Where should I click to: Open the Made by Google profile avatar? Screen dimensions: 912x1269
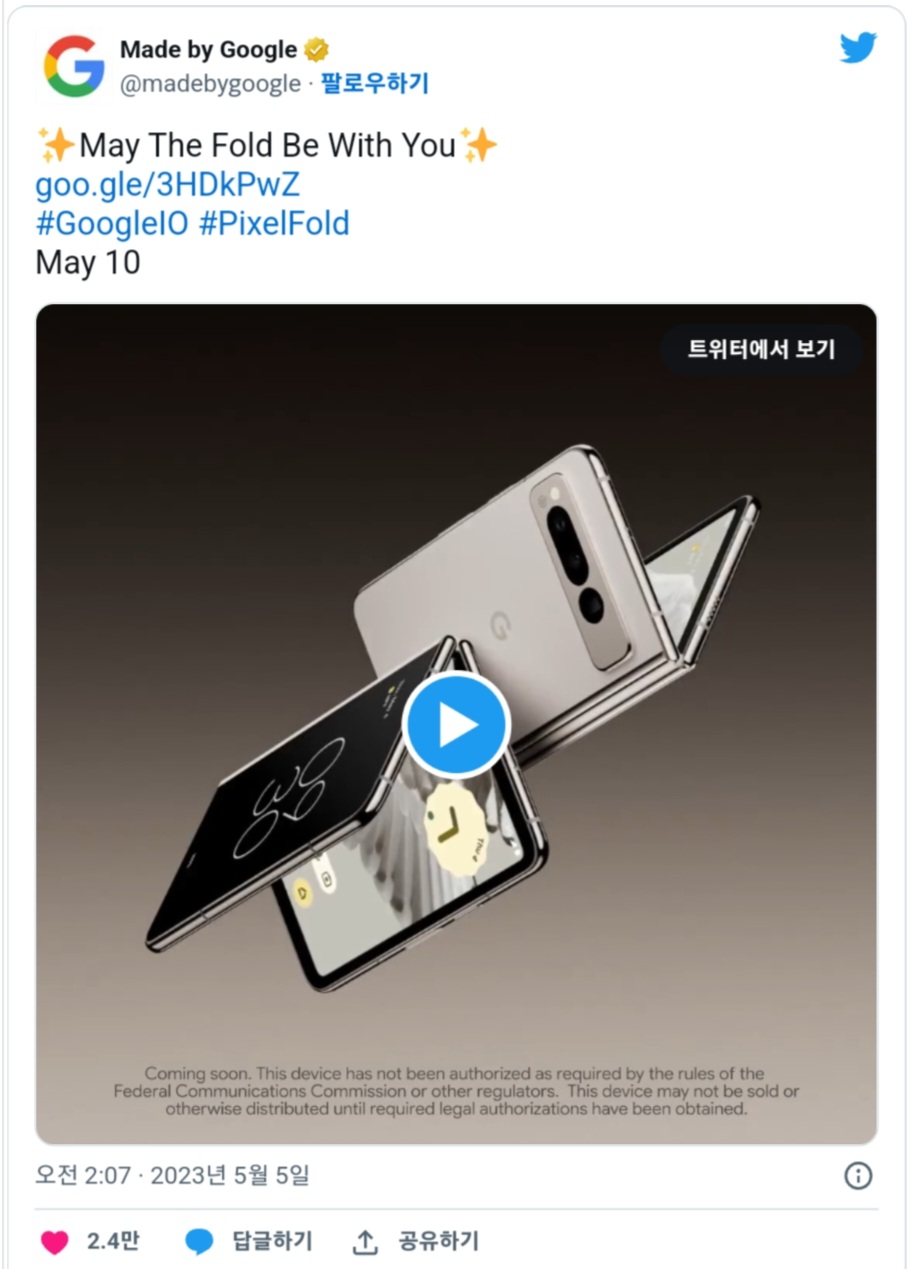point(74,66)
